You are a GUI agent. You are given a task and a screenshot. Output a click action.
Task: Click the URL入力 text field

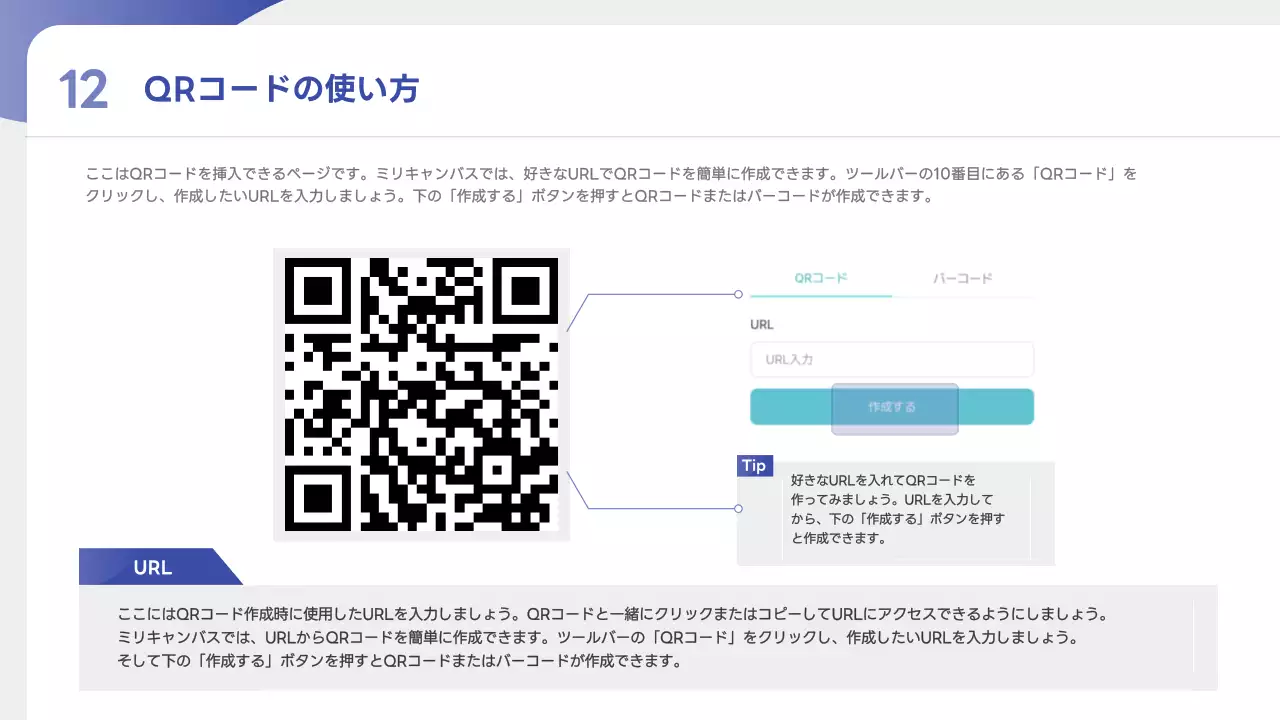[891, 359]
